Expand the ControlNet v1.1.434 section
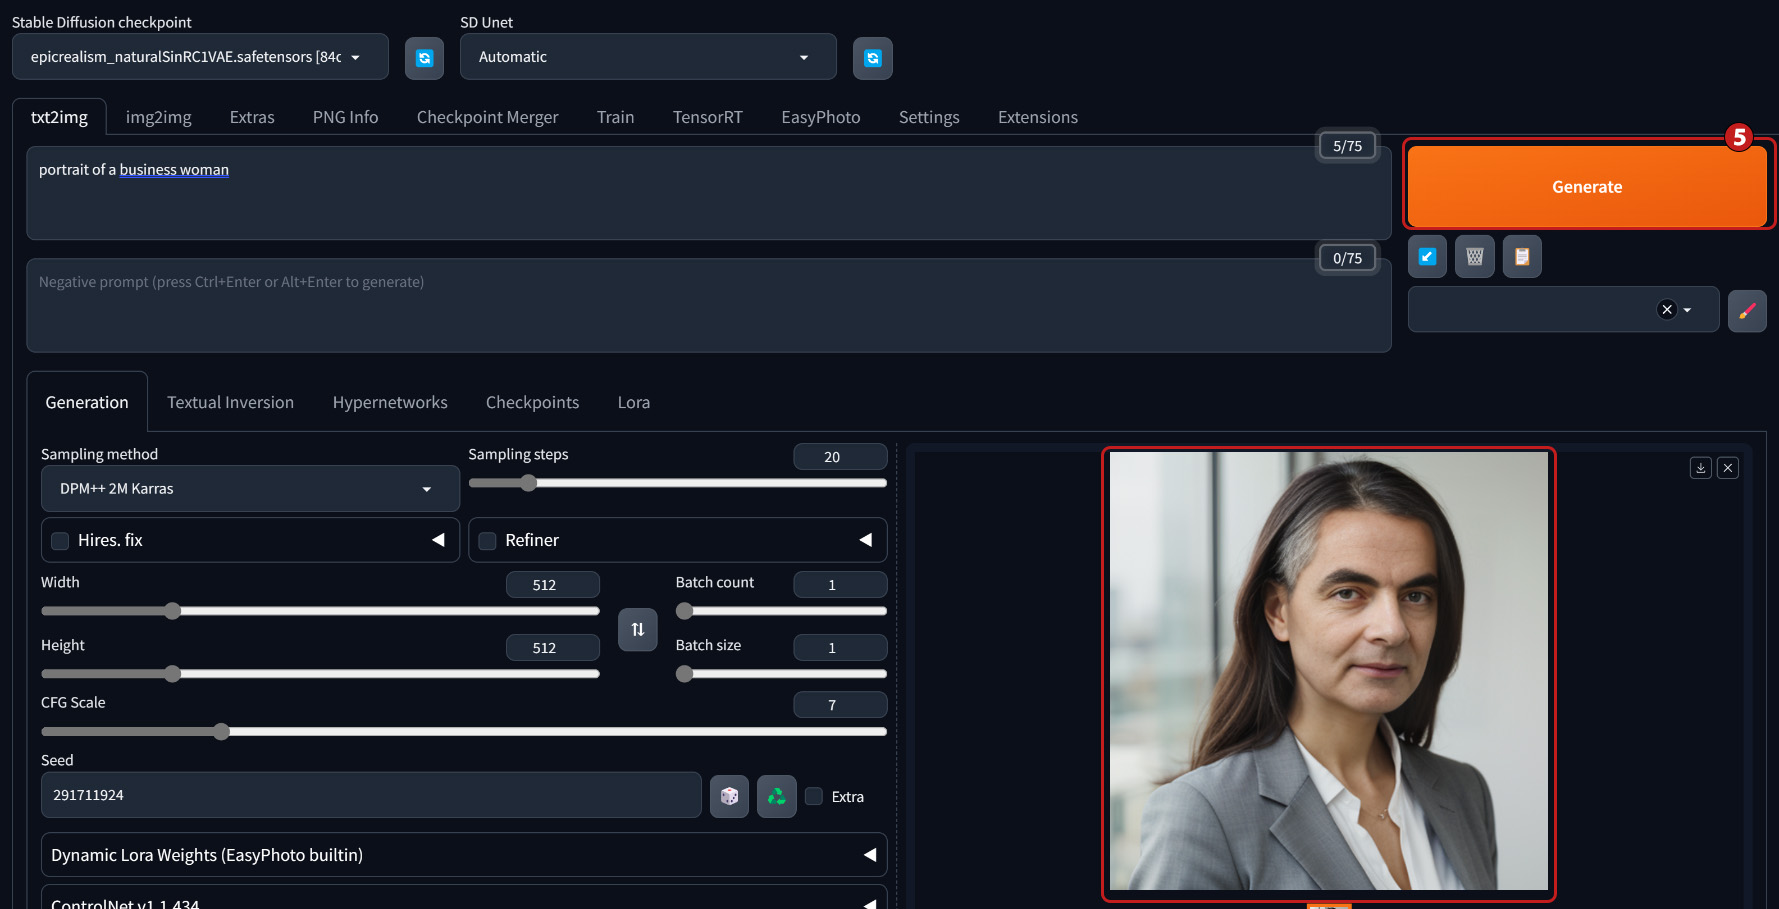This screenshot has height=909, width=1779. [x=464, y=898]
